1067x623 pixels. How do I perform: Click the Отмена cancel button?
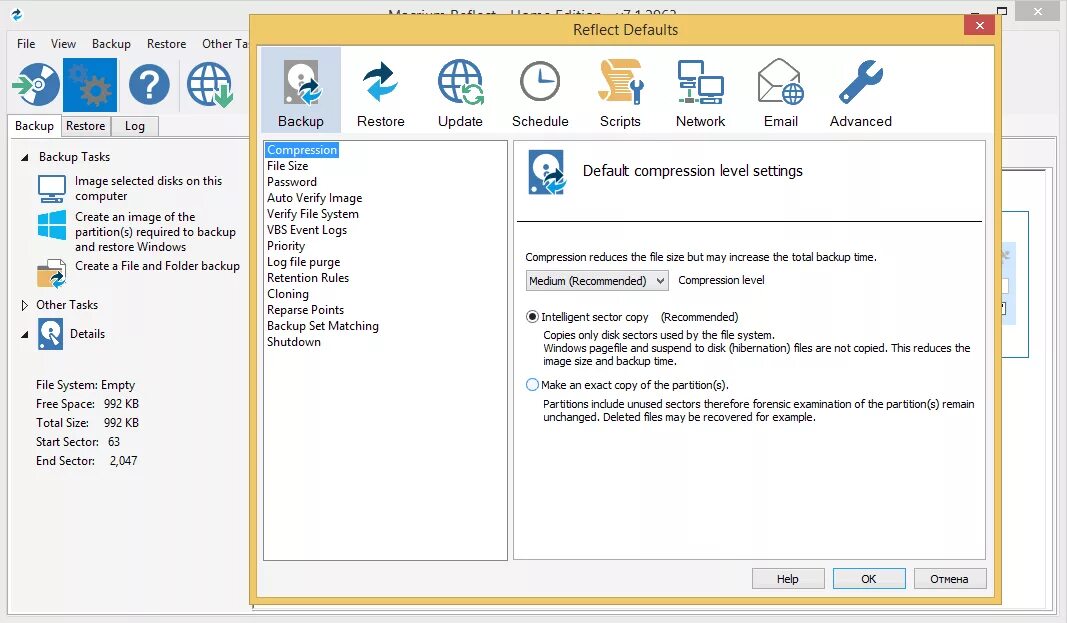(949, 579)
